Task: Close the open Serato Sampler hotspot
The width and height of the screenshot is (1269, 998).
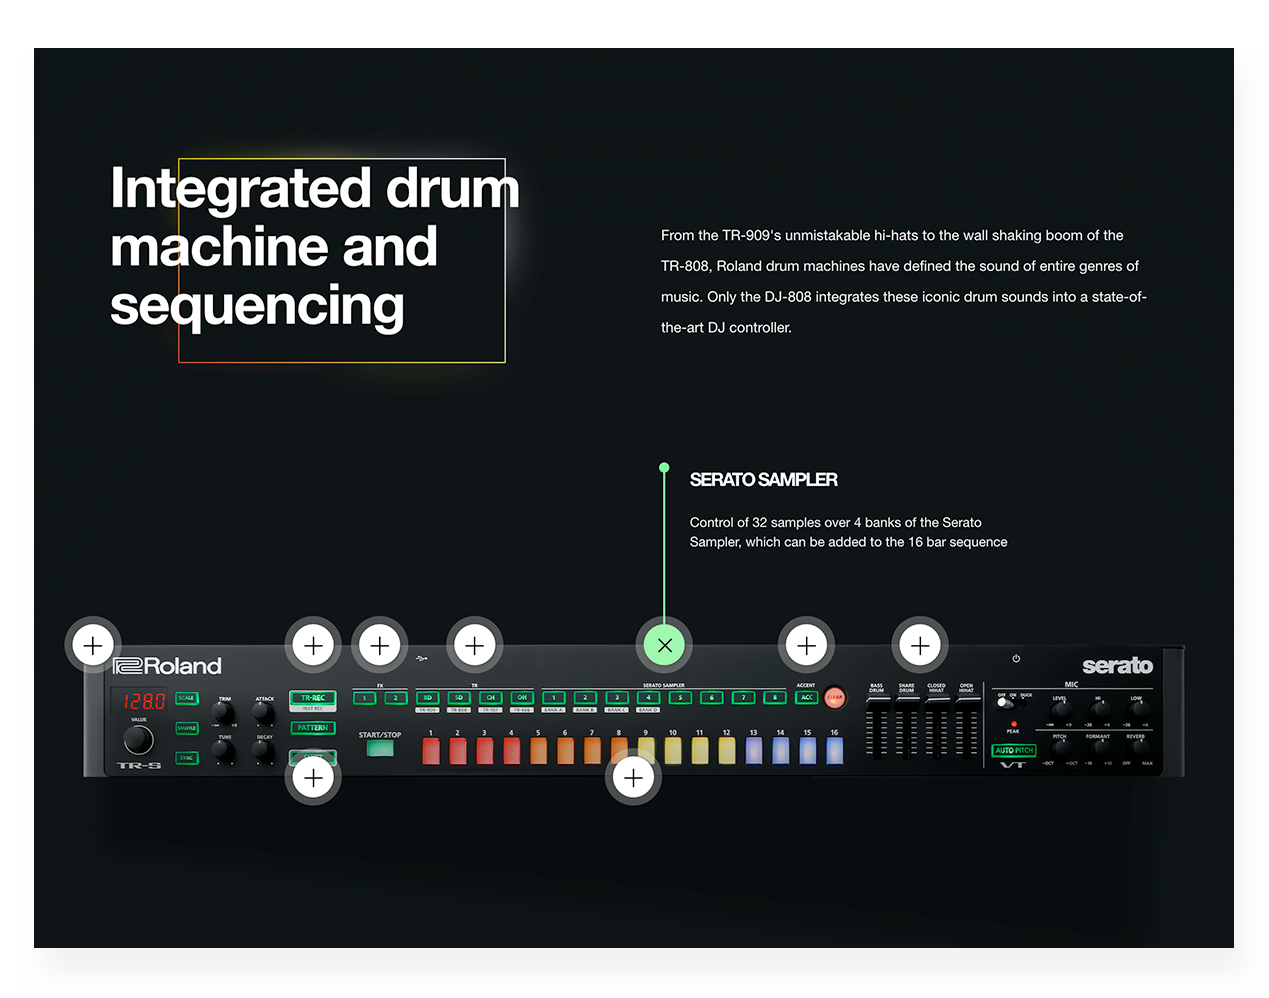Action: click(665, 645)
